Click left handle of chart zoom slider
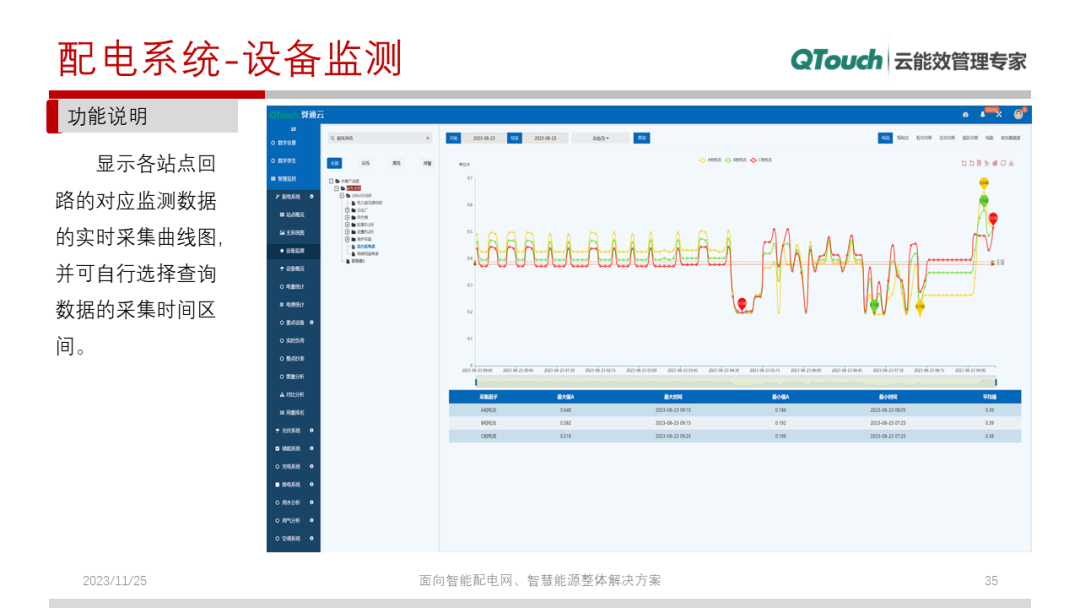 (476, 382)
